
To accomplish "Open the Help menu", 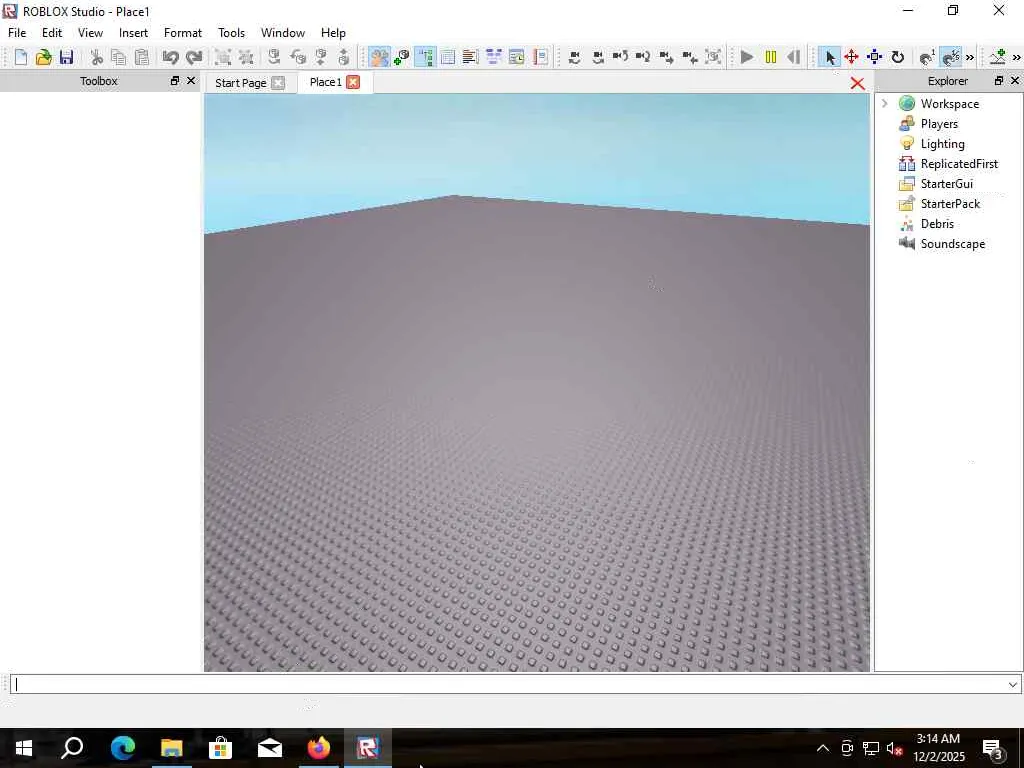I will (x=333, y=33).
